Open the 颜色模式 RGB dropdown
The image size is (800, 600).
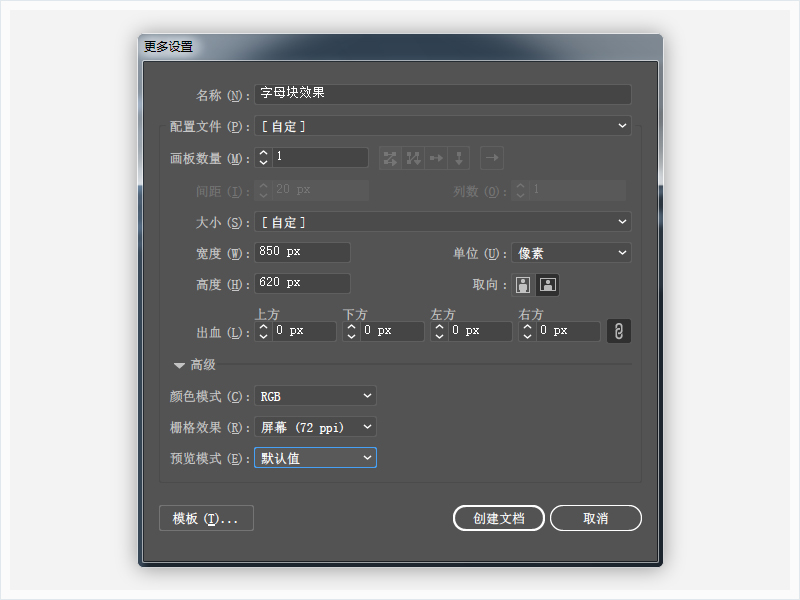pyautogui.click(x=315, y=397)
